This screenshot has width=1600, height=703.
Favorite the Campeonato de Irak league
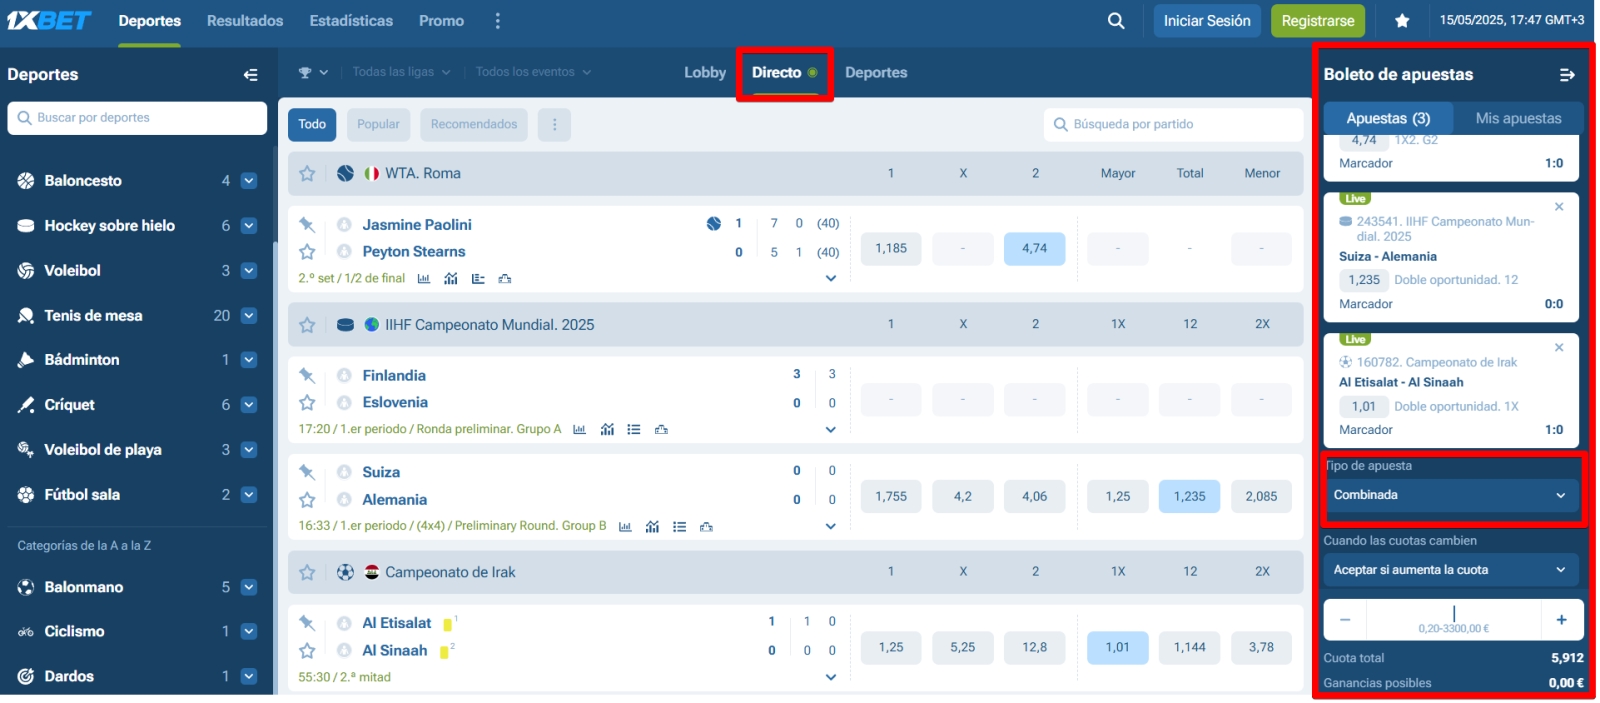307,573
